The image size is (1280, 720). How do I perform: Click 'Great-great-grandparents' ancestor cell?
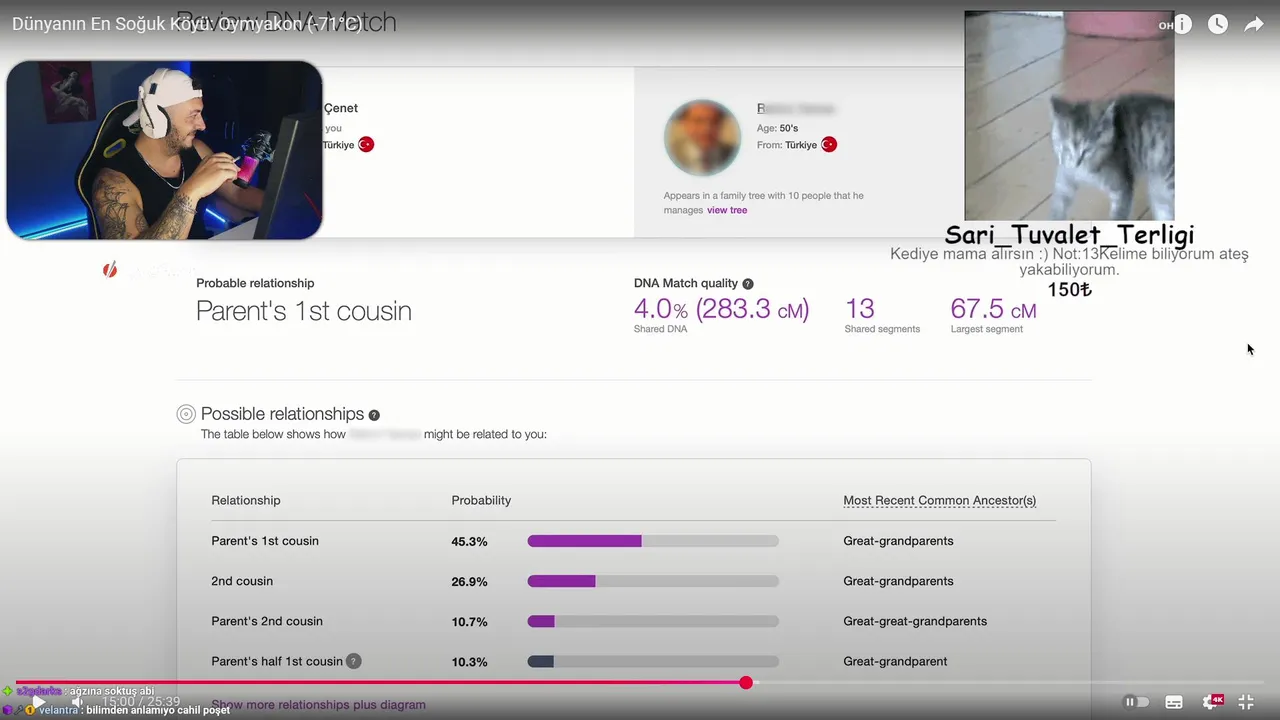coord(915,621)
